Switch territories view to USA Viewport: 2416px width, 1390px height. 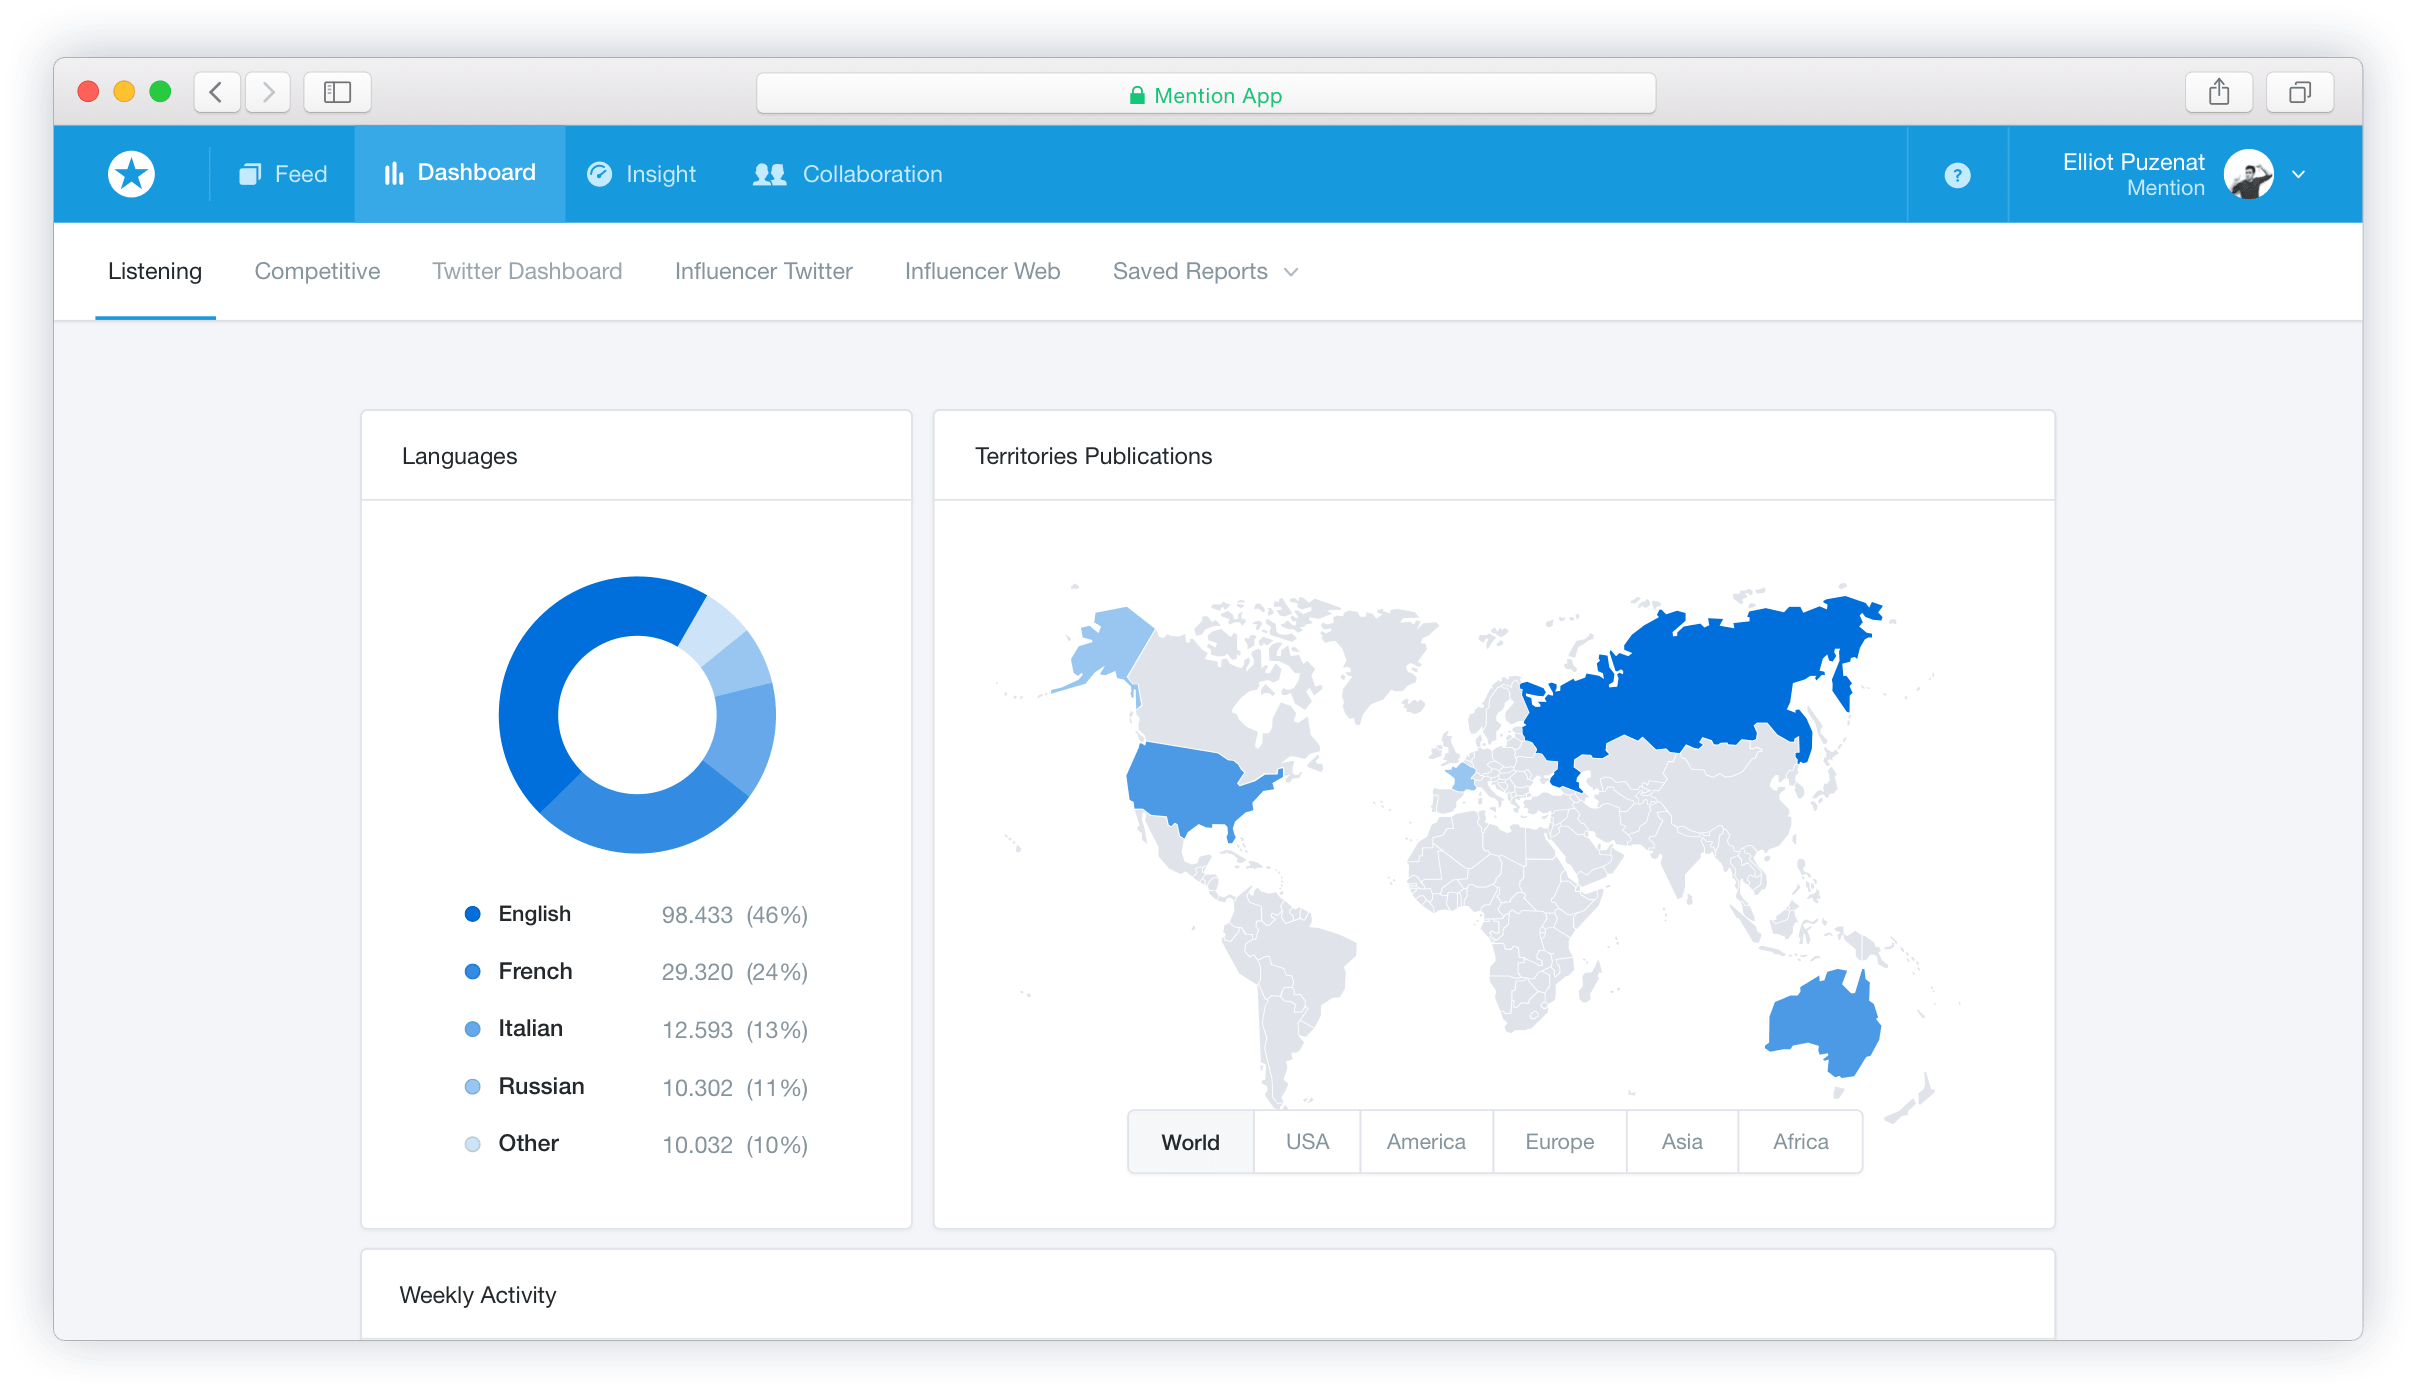click(1306, 1141)
